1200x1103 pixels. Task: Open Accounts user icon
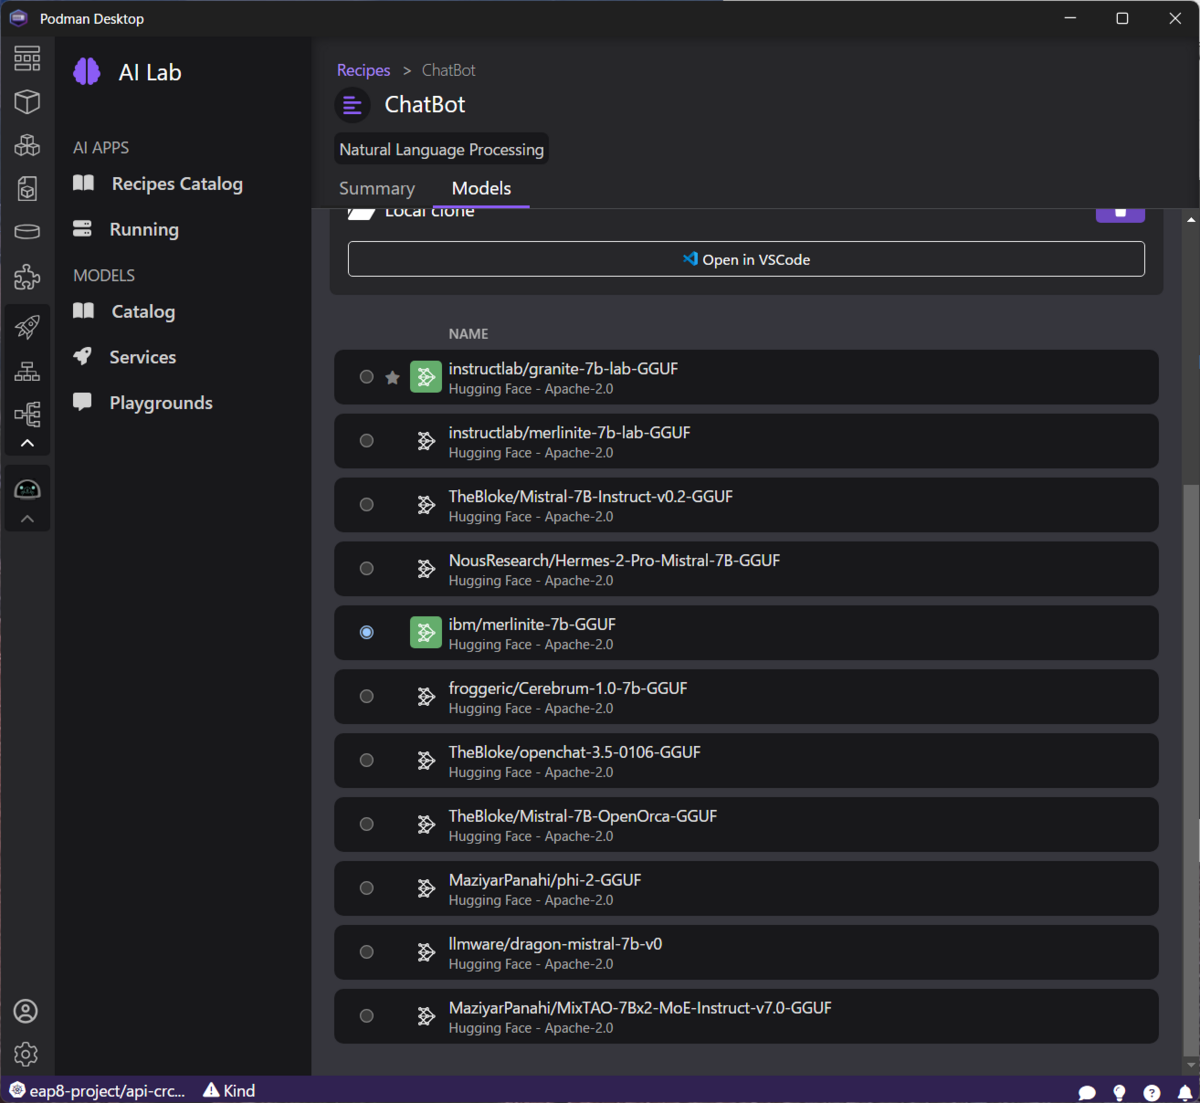pyautogui.click(x=26, y=1011)
